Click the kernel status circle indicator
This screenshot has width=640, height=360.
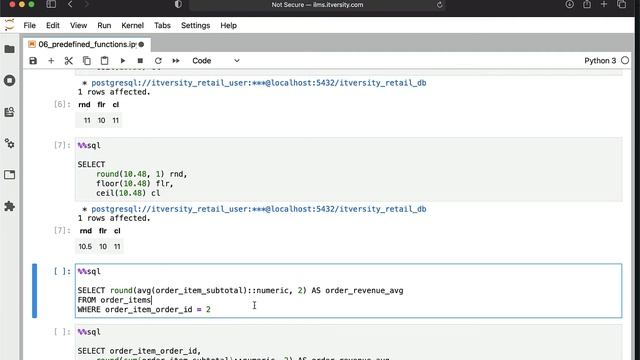625,61
